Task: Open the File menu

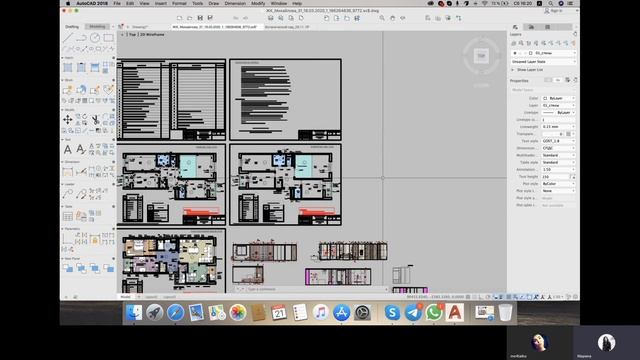Action: tap(117, 3)
